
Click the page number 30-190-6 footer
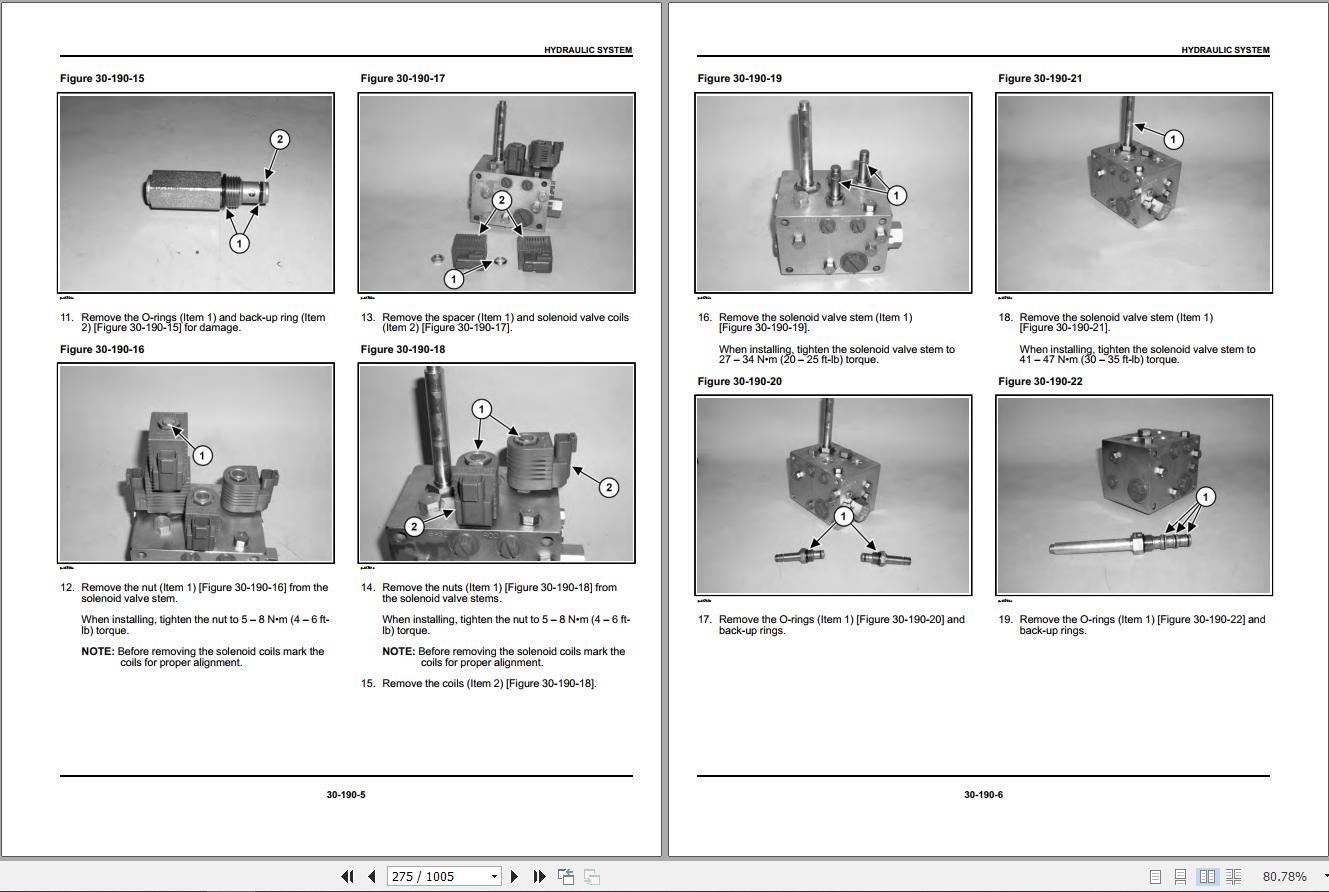pos(983,795)
